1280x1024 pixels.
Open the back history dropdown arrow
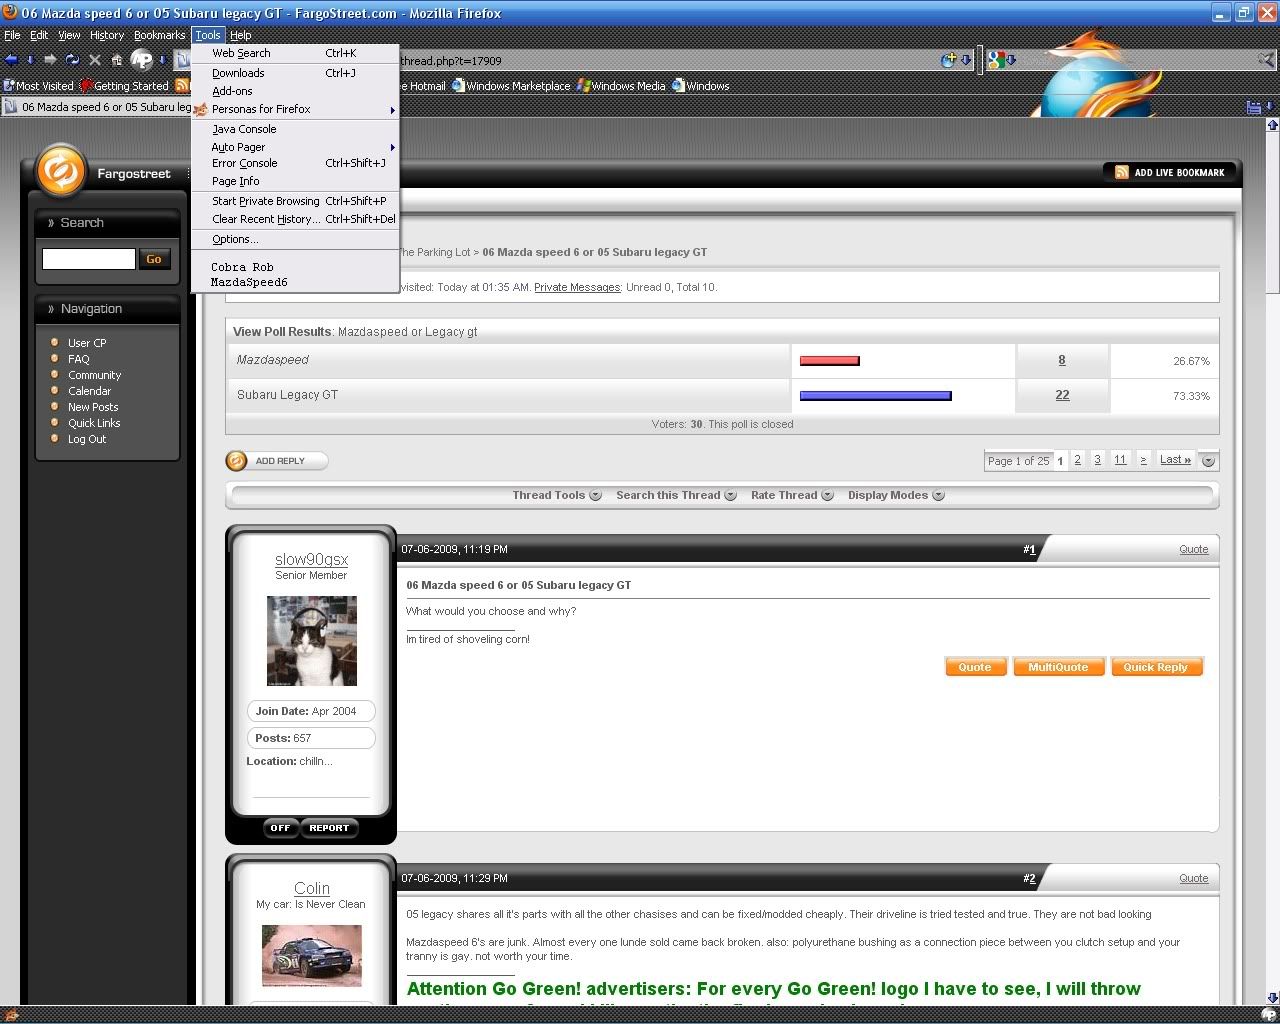click(30, 60)
